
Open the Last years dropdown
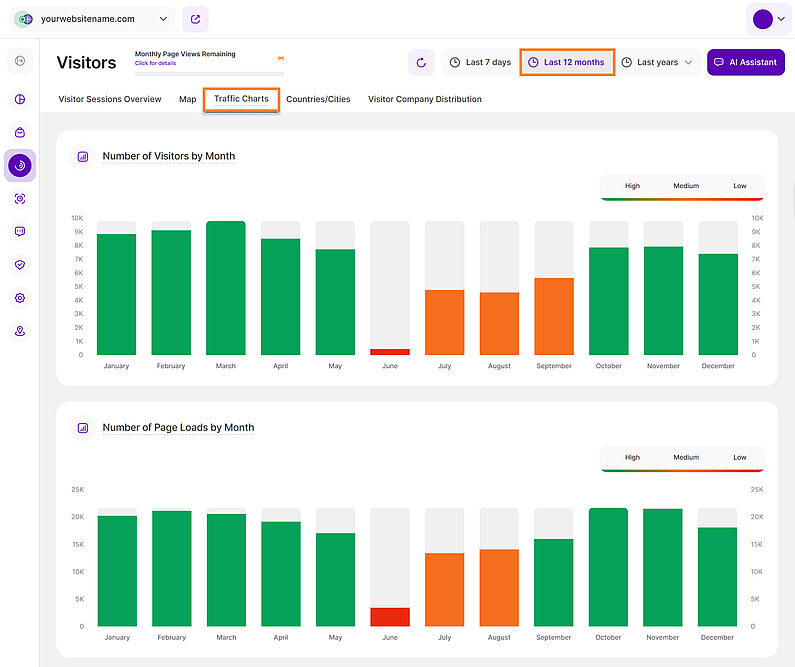coord(657,62)
